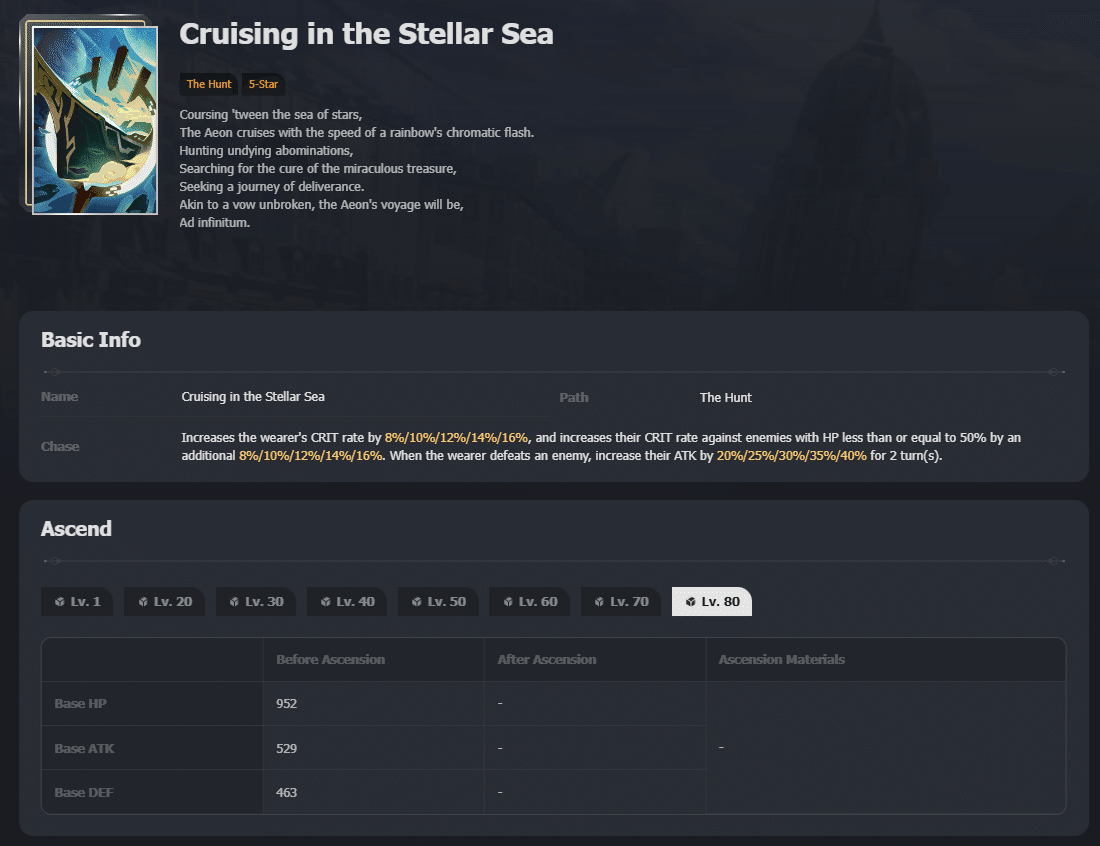Click the cube icon beside Lv. 70
This screenshot has width=1100, height=846.
(599, 602)
